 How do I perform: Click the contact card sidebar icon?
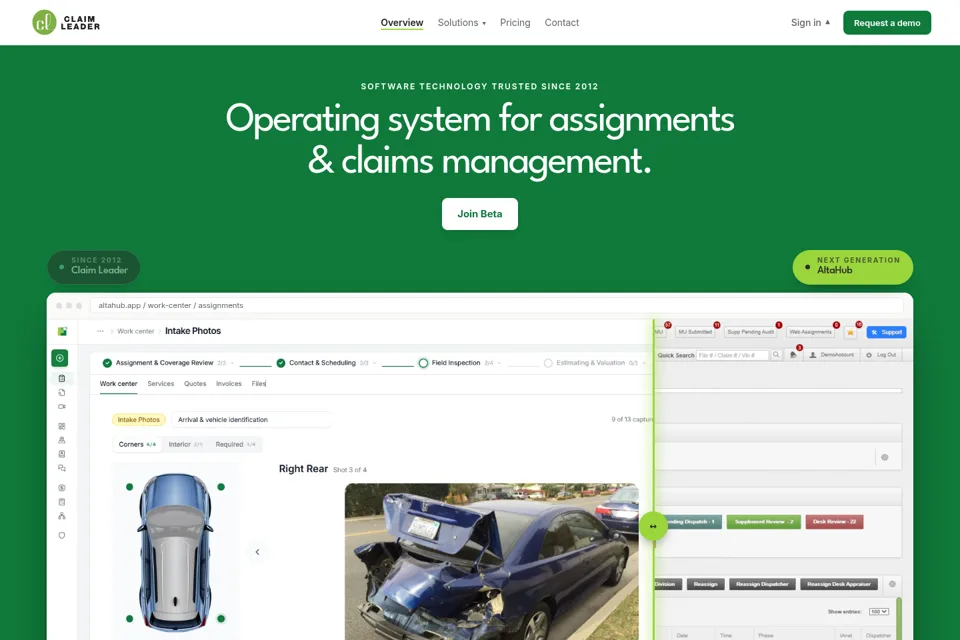point(62,454)
